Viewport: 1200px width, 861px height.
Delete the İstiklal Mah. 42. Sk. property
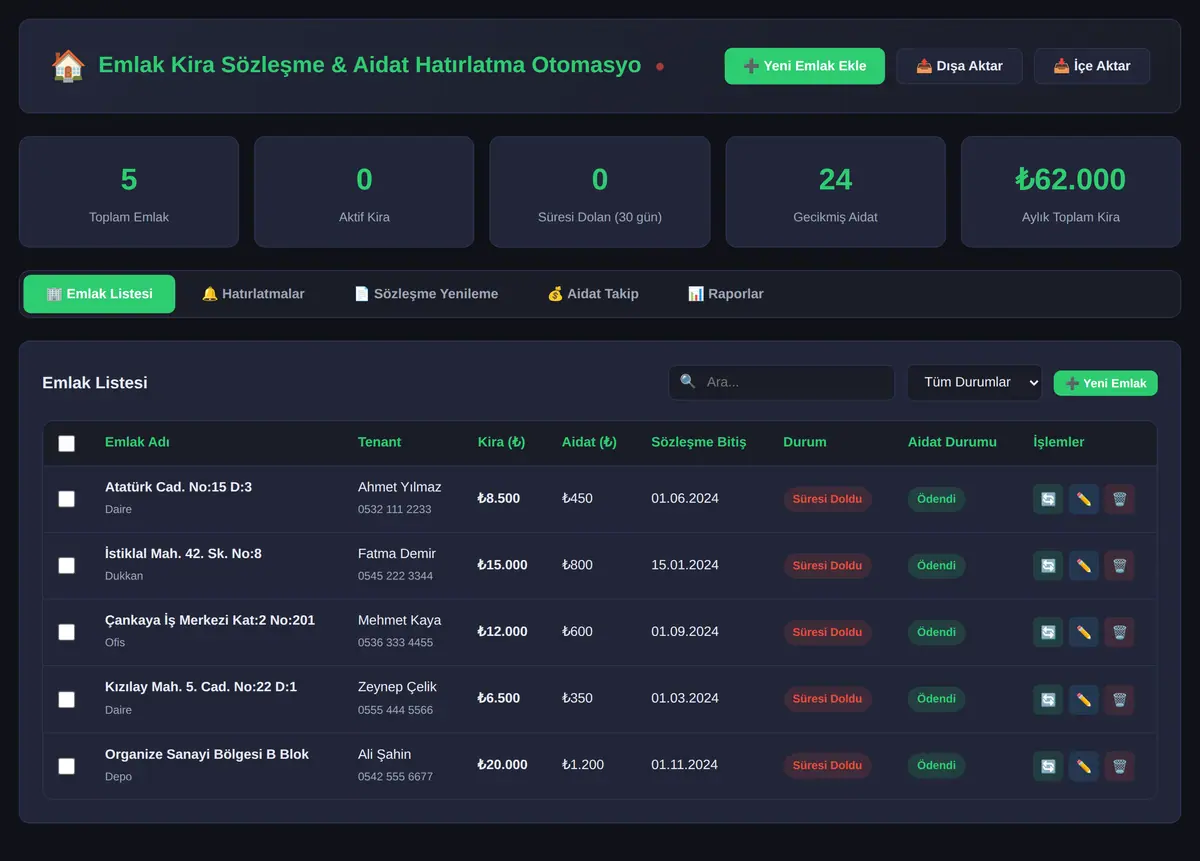coord(1120,566)
